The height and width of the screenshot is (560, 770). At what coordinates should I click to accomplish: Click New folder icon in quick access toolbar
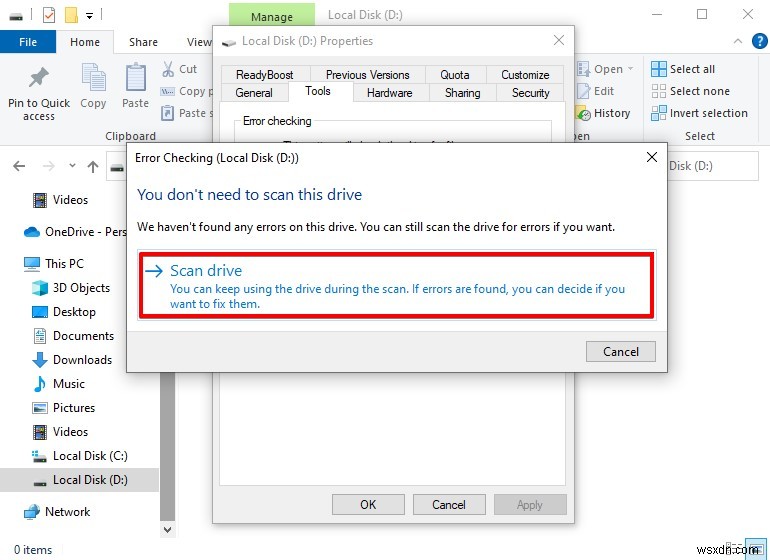(71, 15)
